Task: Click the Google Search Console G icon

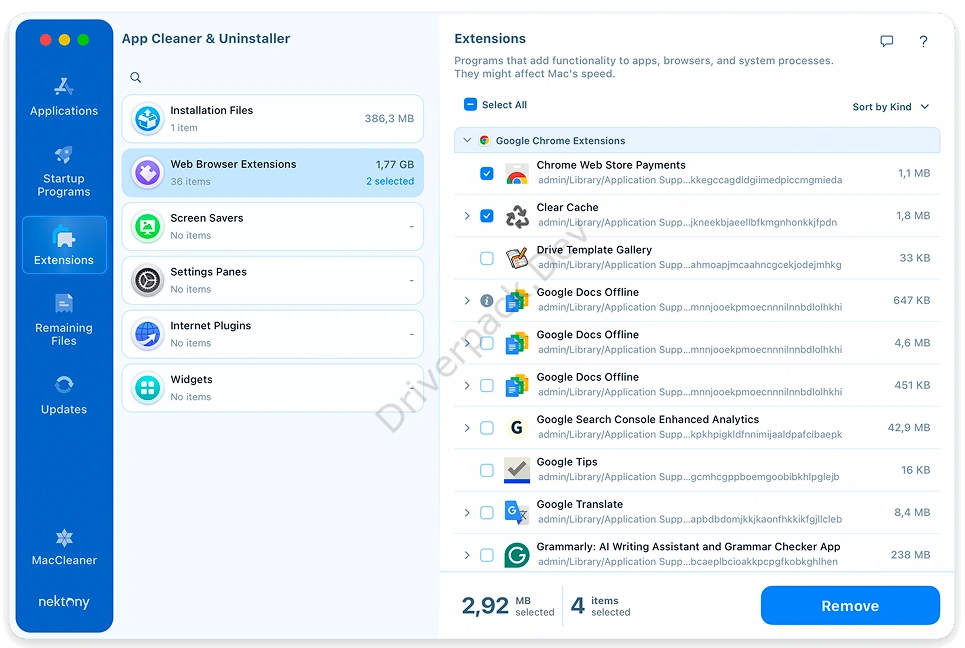Action: tap(517, 428)
